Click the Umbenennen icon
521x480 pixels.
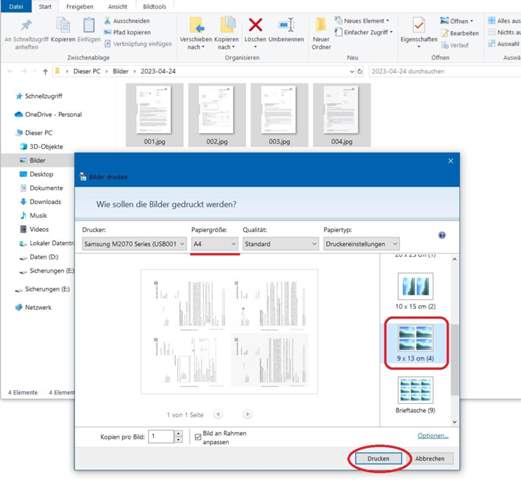(286, 25)
